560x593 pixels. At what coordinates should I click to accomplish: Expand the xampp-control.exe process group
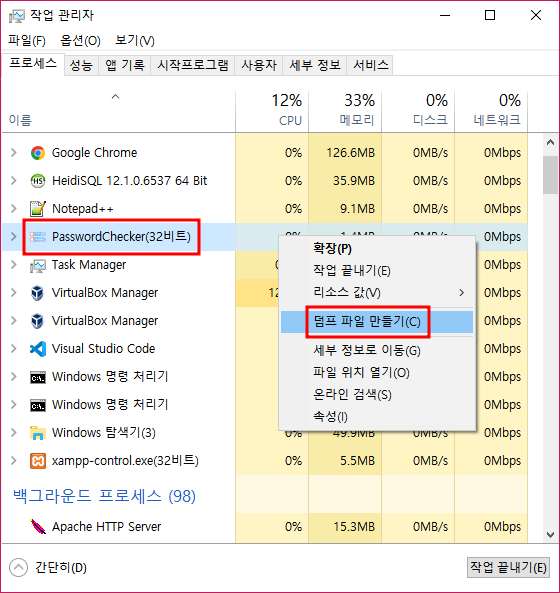(x=14, y=461)
